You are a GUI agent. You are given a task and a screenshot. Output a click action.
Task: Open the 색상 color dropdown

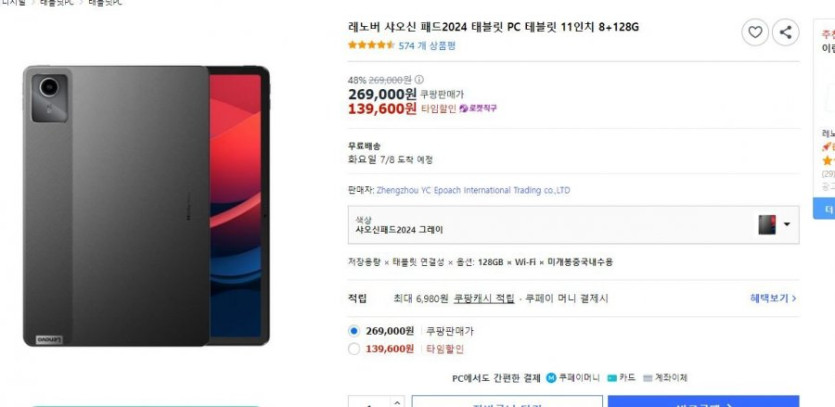[574, 225]
